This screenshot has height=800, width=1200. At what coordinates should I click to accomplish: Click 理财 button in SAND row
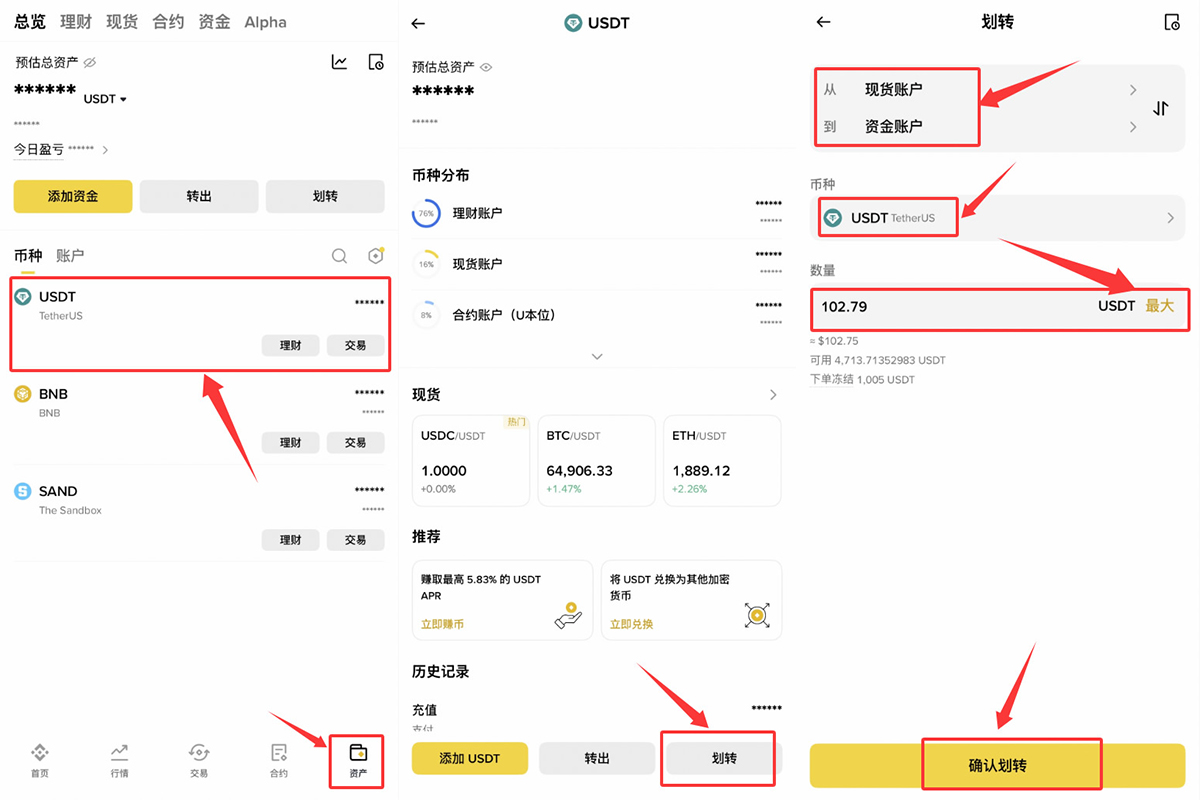point(291,539)
